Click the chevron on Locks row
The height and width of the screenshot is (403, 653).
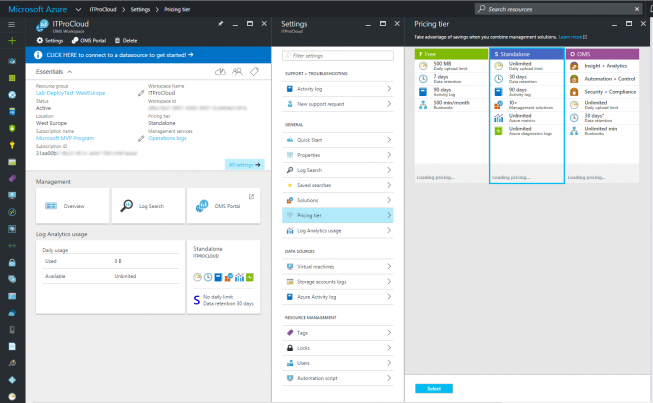[x=389, y=348]
